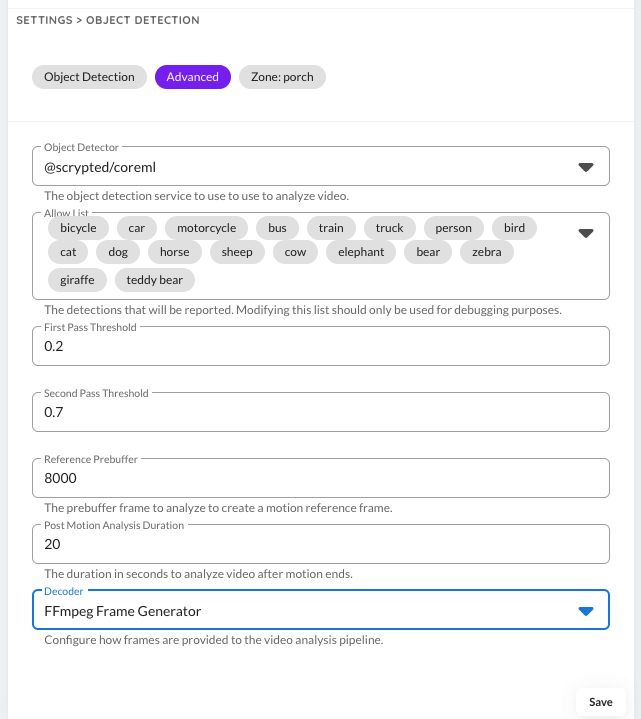Image resolution: width=641 pixels, height=719 pixels.
Task: Open the Decoder dropdown arrow
Action: point(586,611)
